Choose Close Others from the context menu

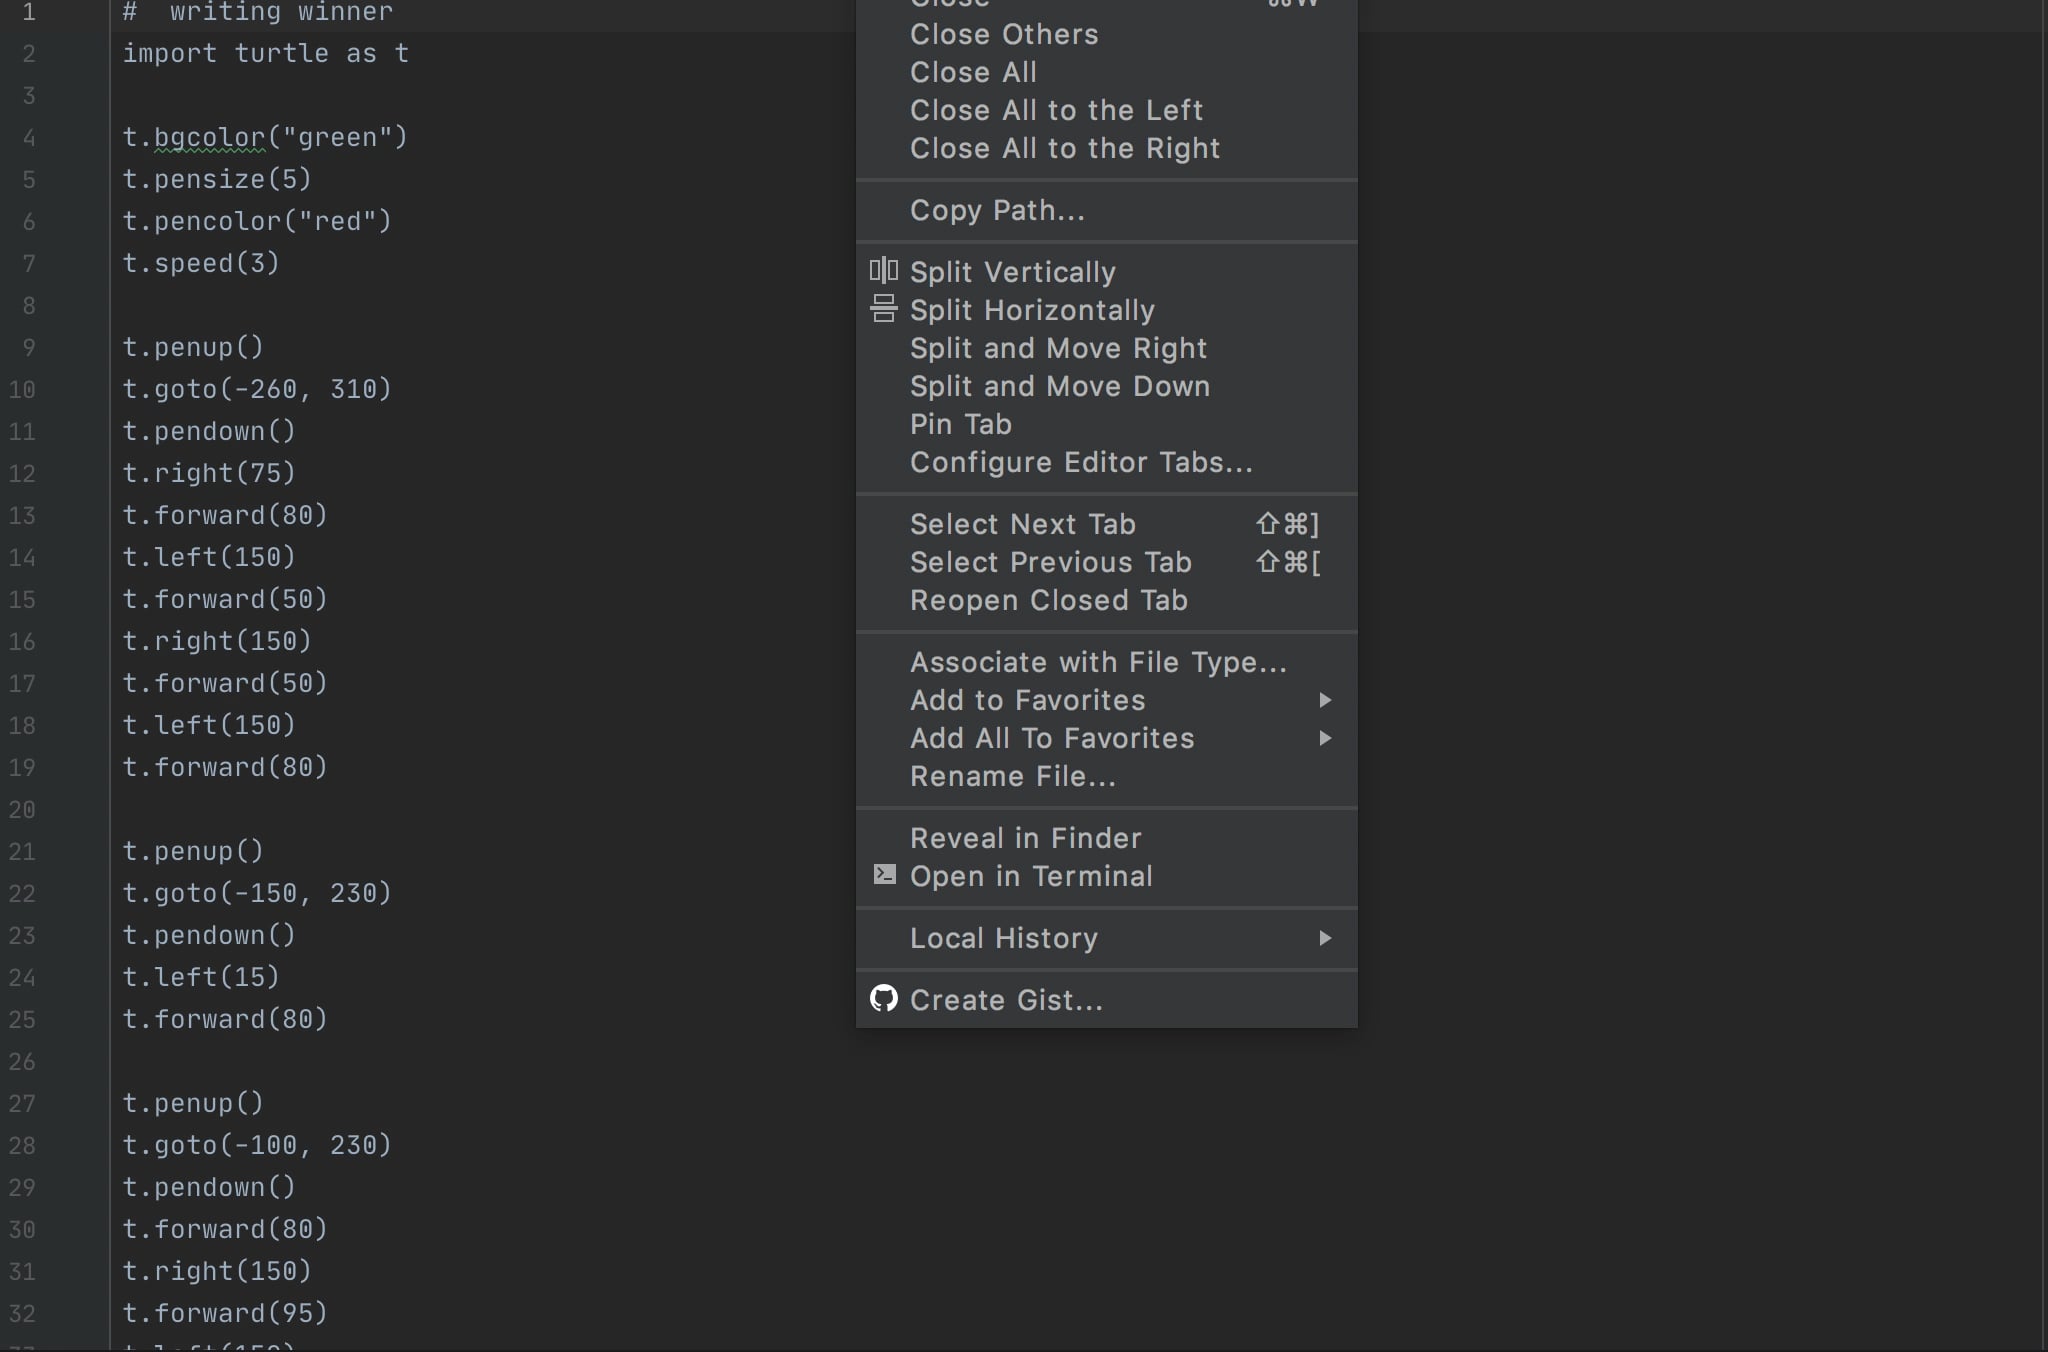tap(1107, 34)
